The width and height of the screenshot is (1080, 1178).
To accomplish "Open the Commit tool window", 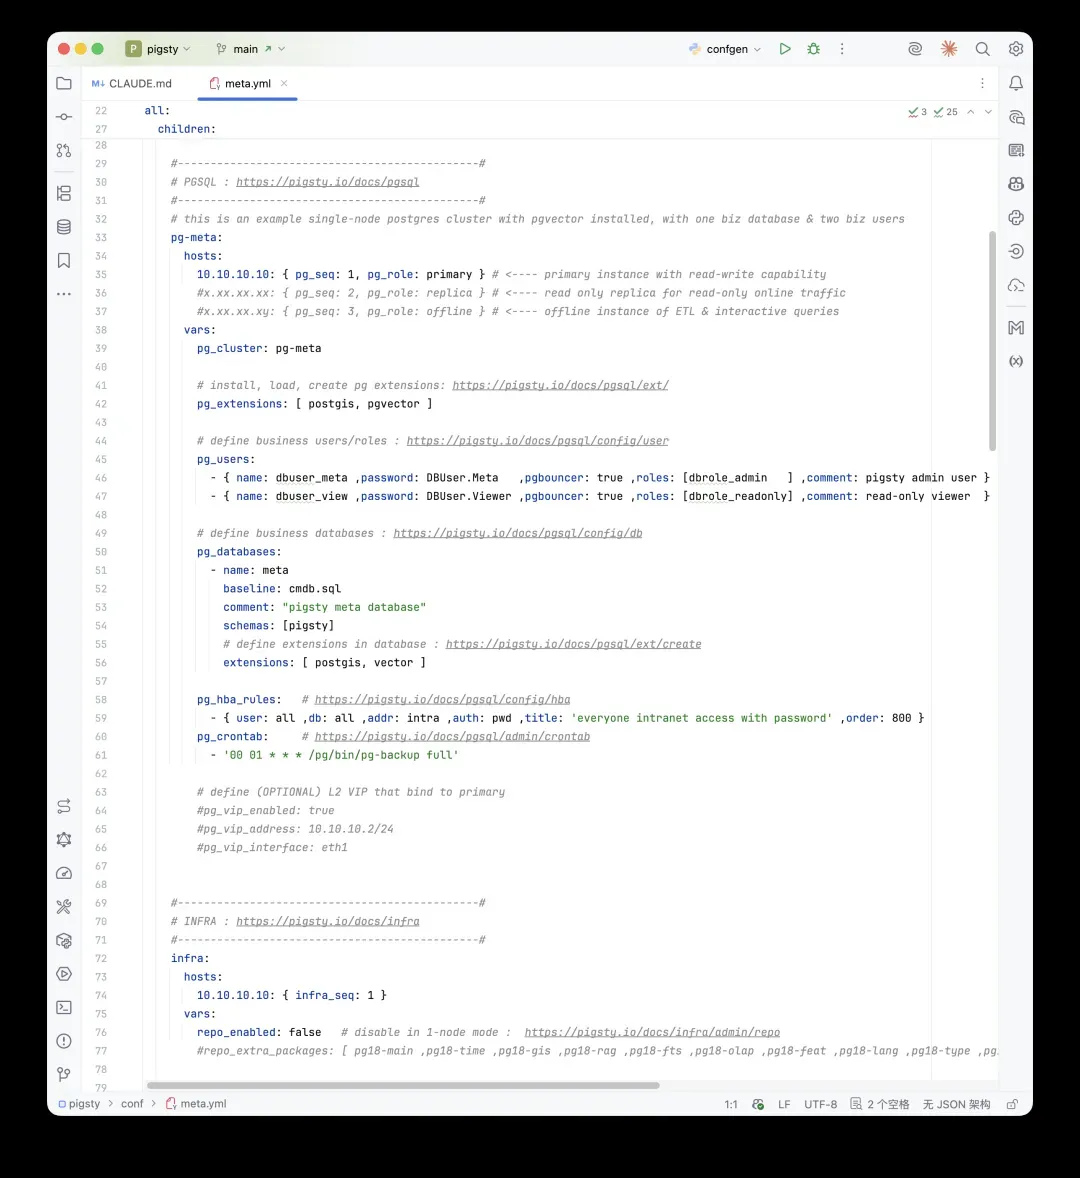I will point(64,117).
